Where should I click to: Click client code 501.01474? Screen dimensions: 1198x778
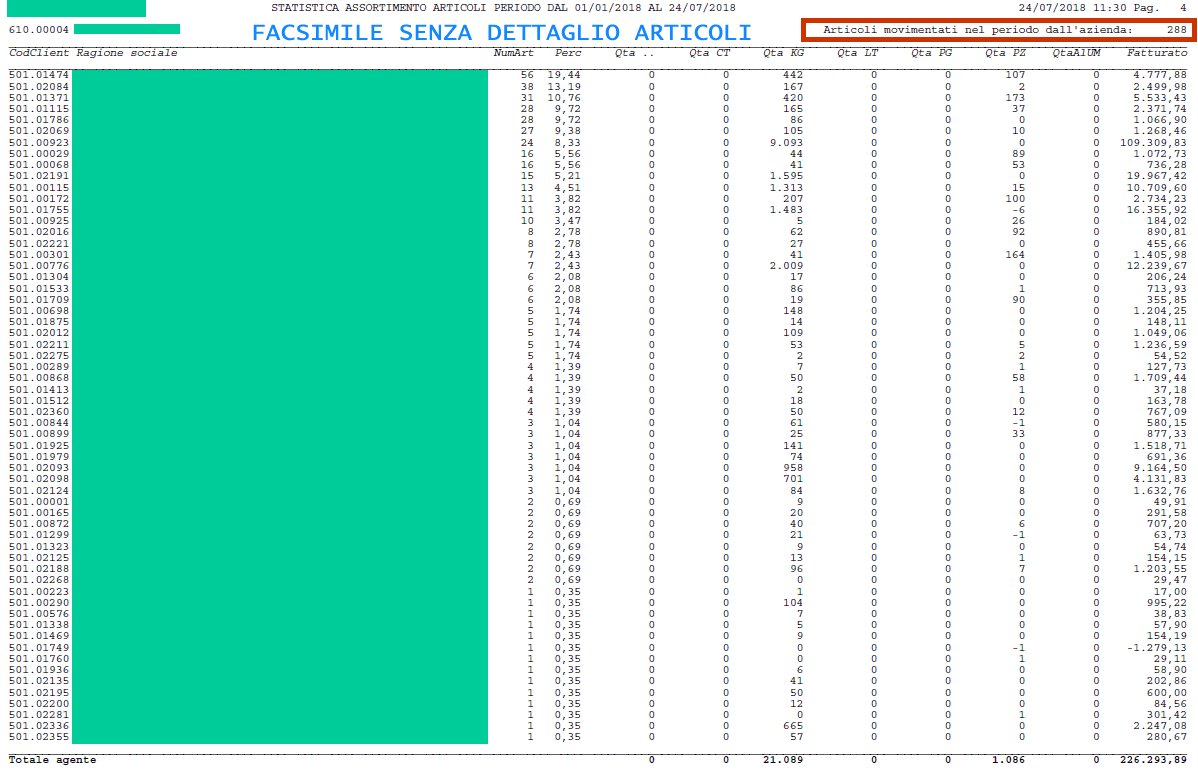pos(39,75)
